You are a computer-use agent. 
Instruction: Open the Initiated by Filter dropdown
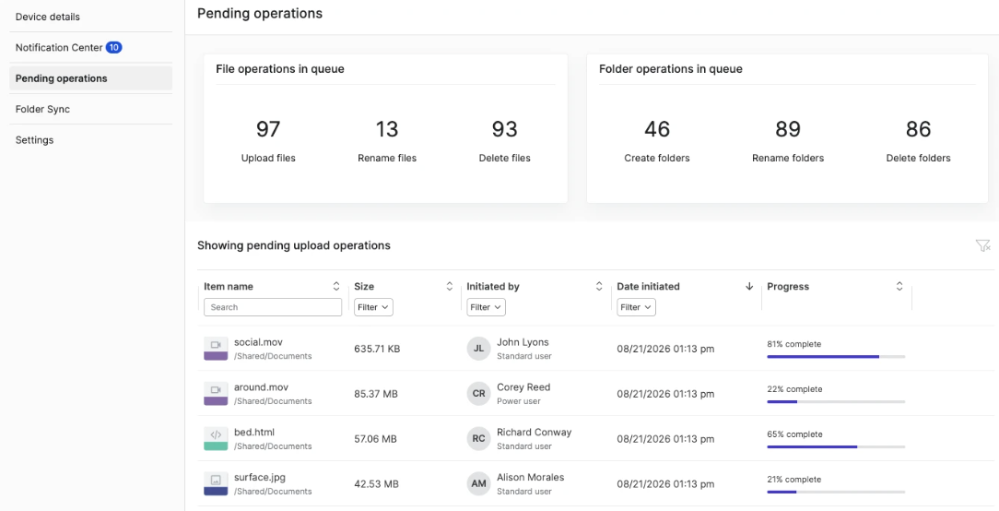click(486, 307)
